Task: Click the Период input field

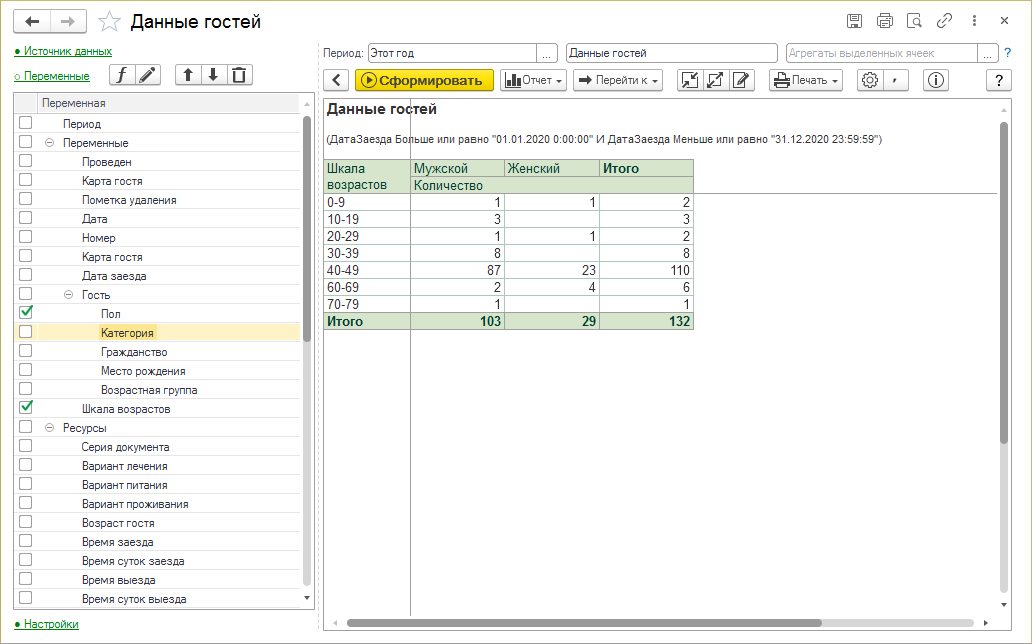Action: [452, 53]
